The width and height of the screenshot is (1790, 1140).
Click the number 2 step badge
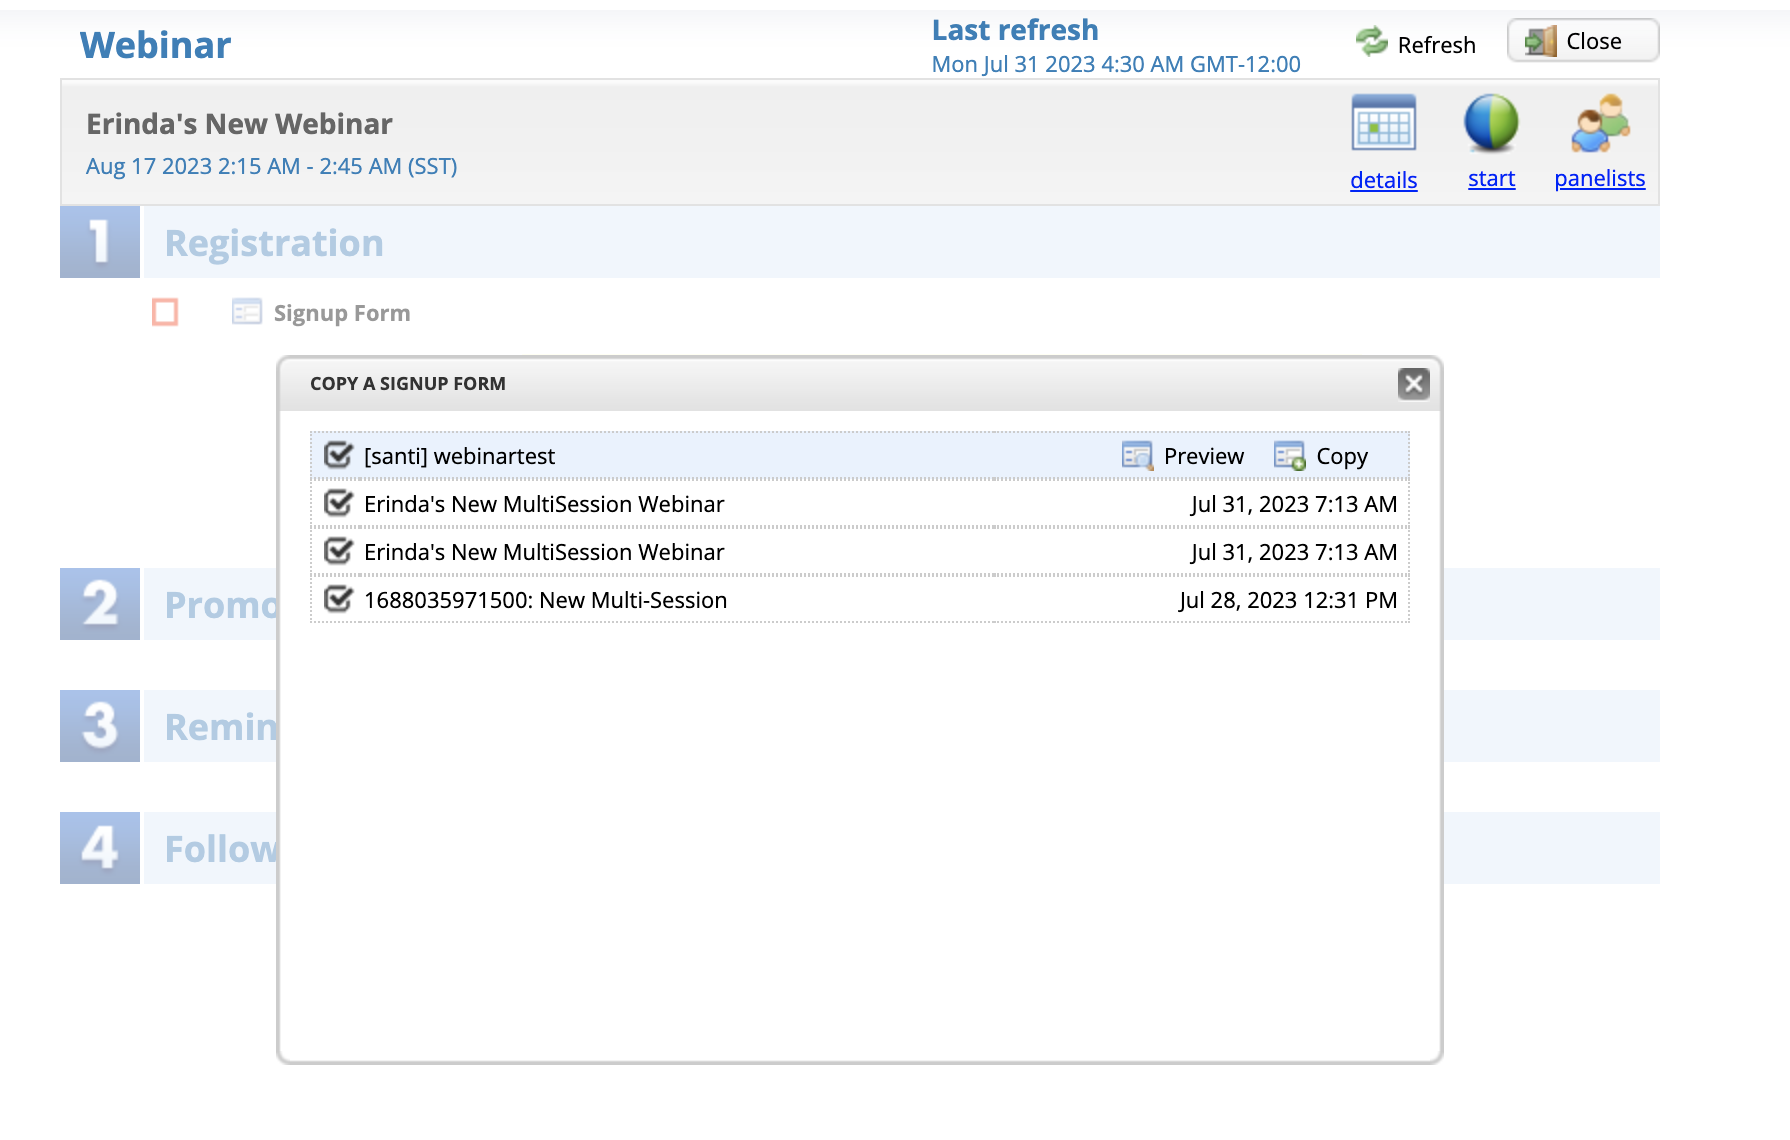100,604
